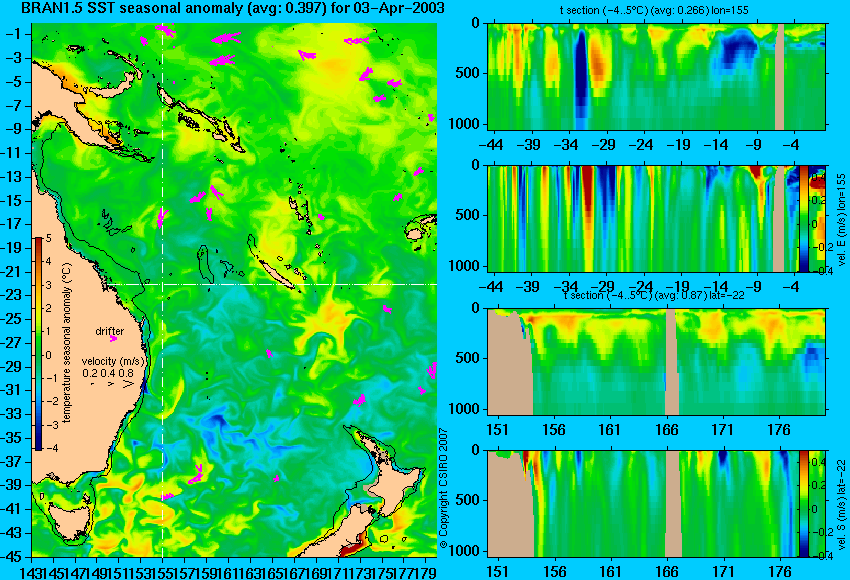
Task: Click the magenta drifter legend marker
Action: [113, 339]
